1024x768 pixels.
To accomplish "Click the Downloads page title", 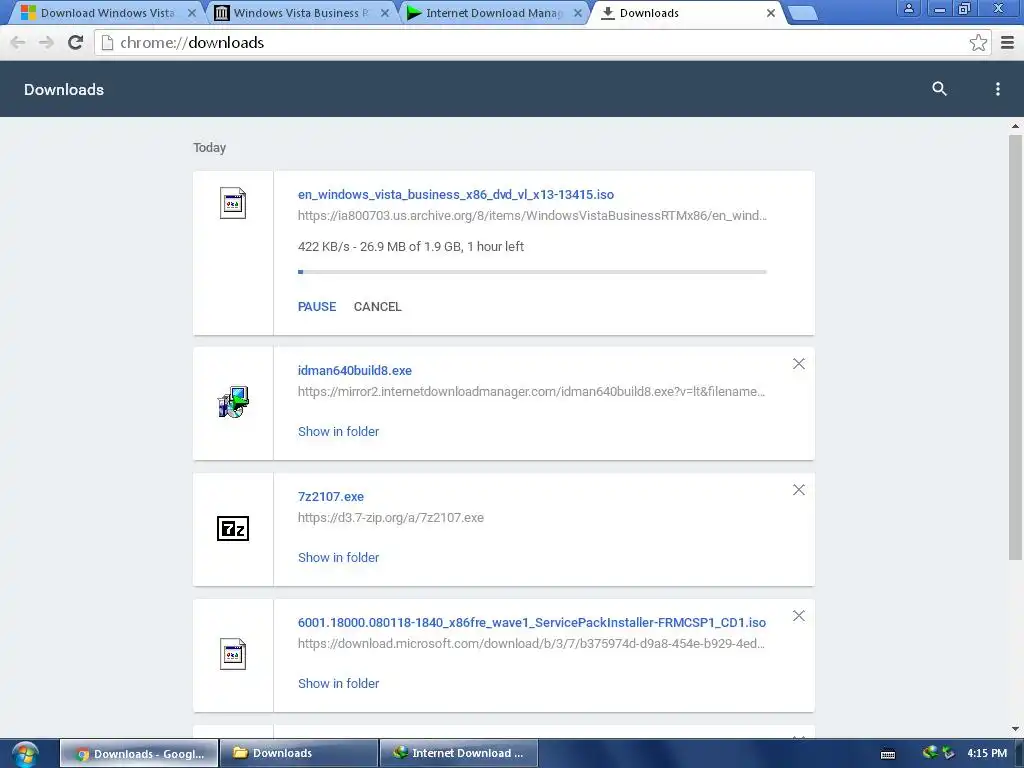I will 64,89.
